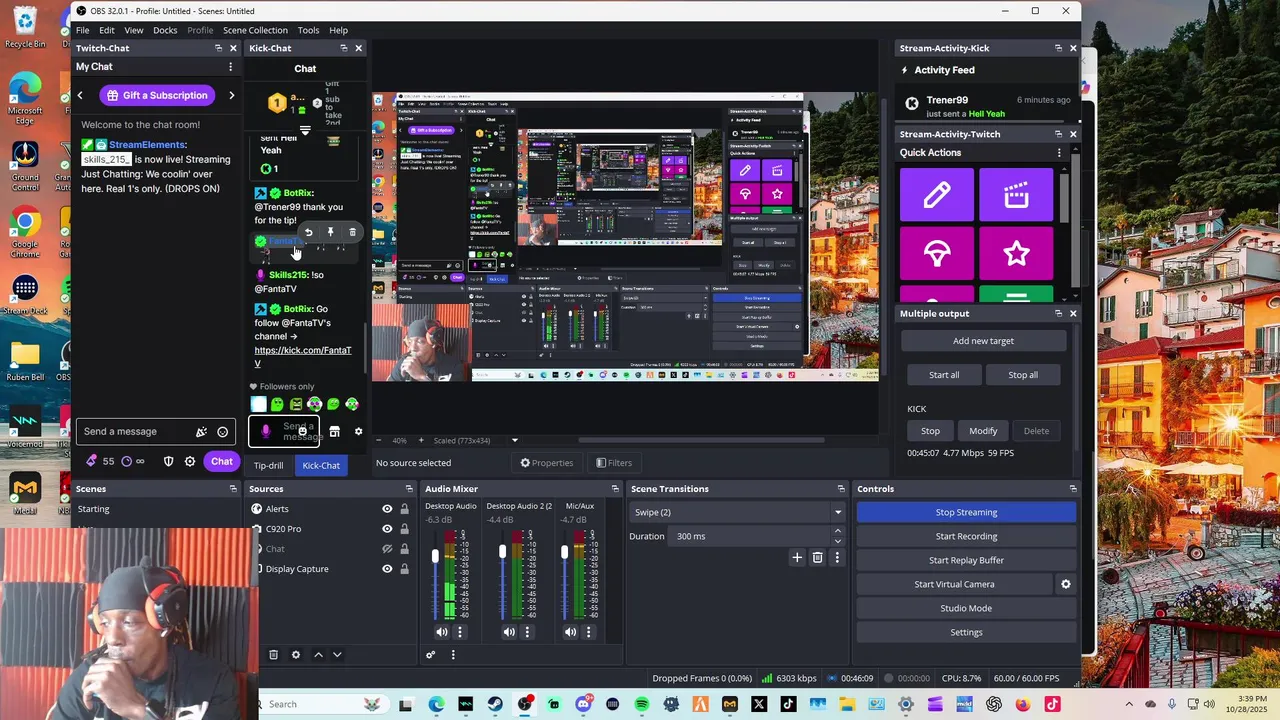Open scene transition three-dot menu
The image size is (1280, 720).
837,558
